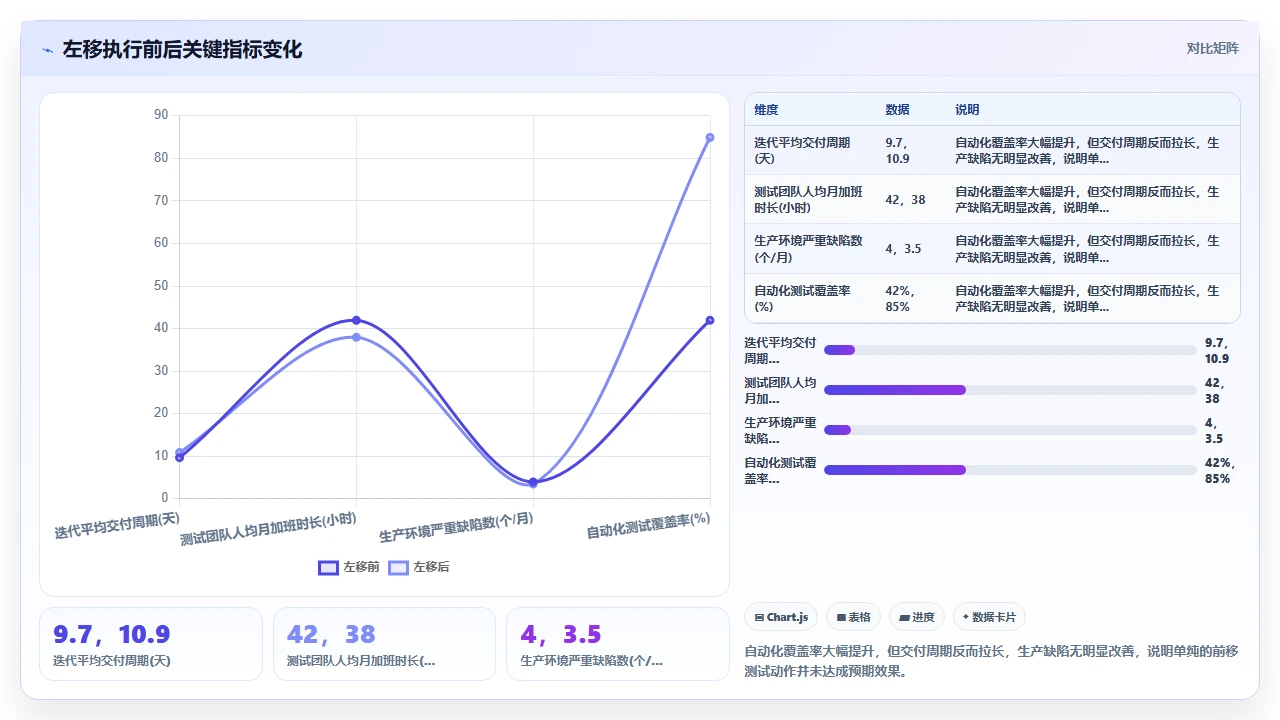Click y-axis tick value 90
1280x720 pixels.
pos(161,115)
